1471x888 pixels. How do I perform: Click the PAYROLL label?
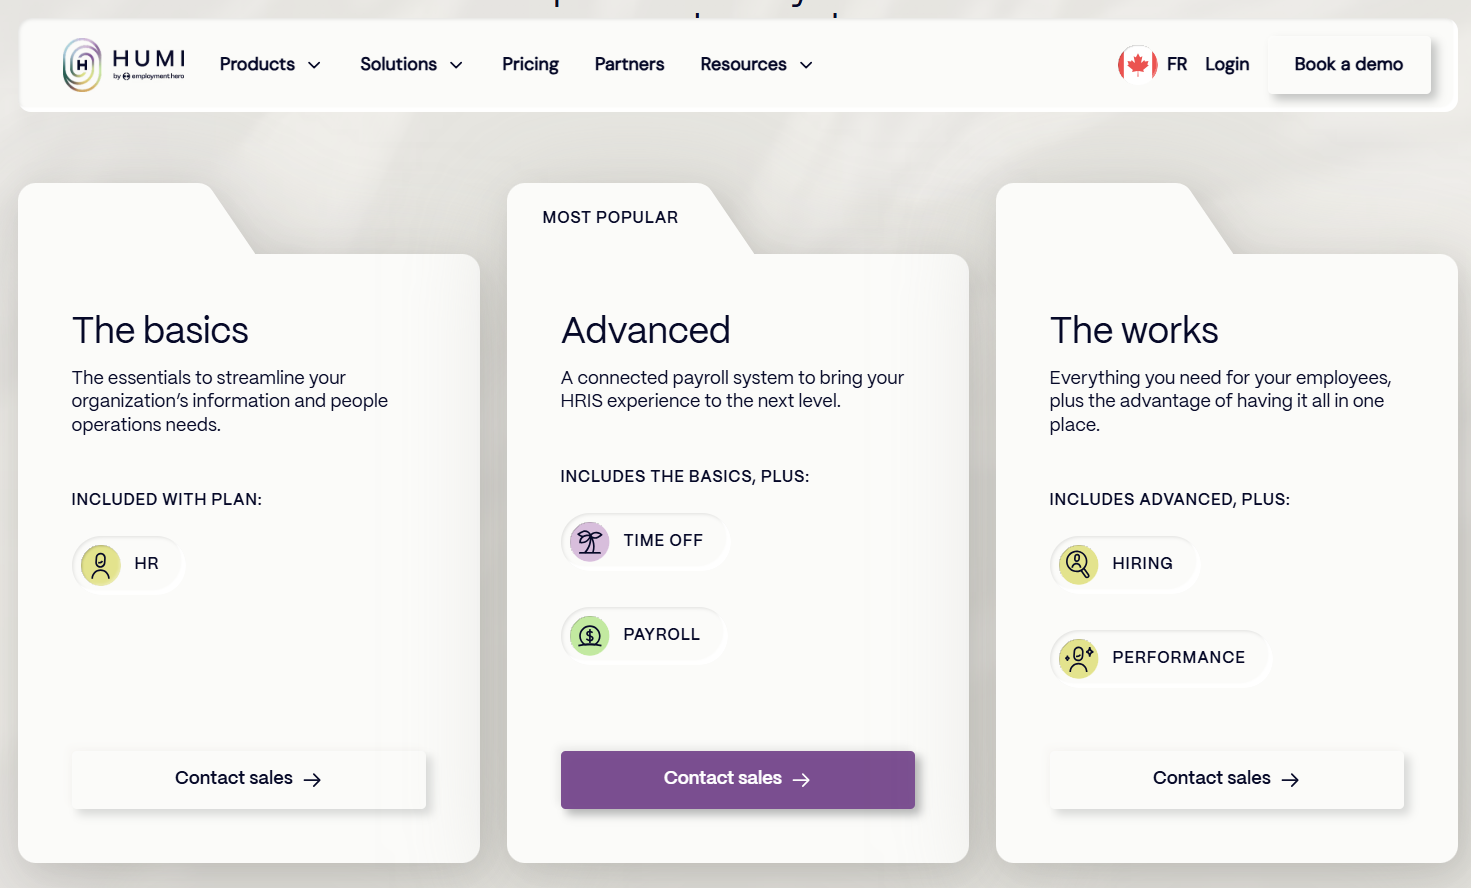(661, 635)
